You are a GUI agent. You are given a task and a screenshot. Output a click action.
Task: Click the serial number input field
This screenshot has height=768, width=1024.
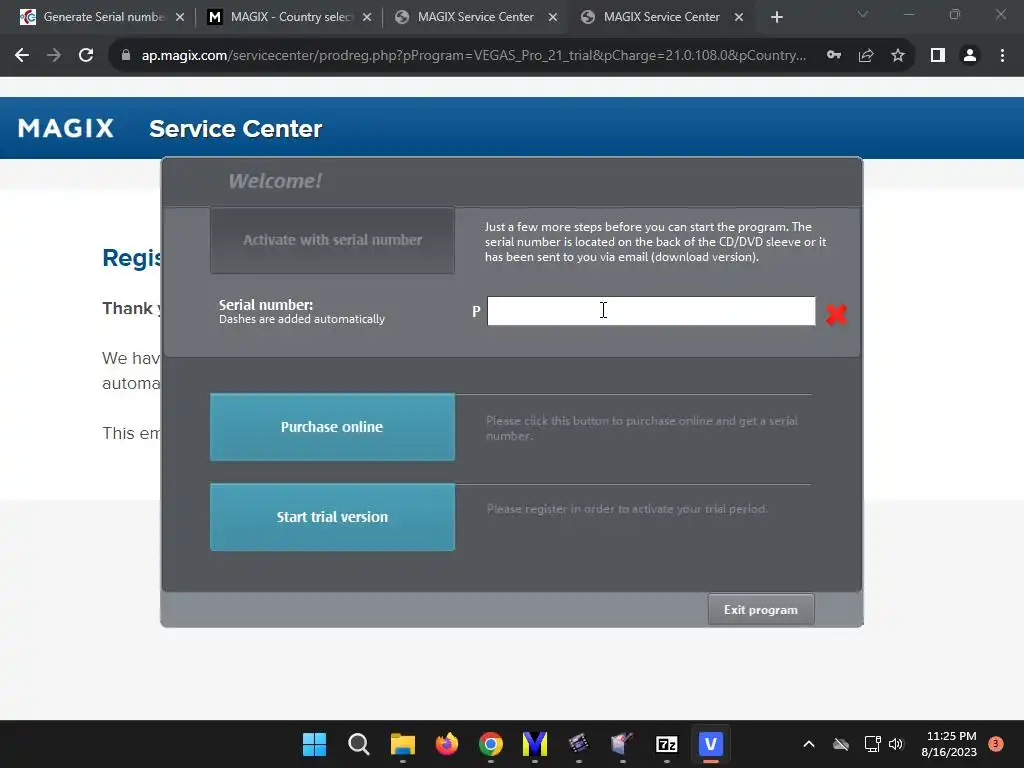651,311
